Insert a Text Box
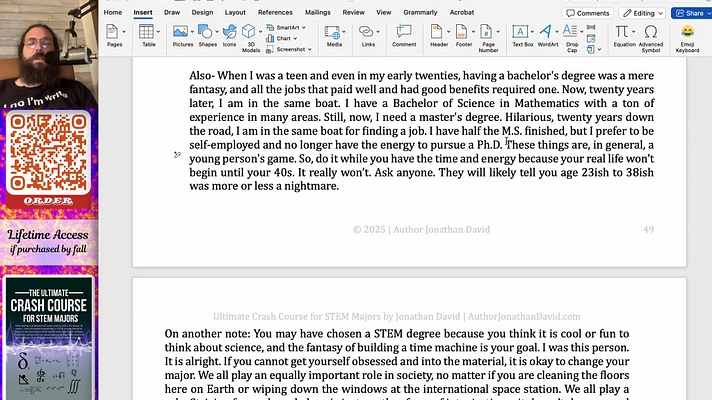 click(x=522, y=34)
